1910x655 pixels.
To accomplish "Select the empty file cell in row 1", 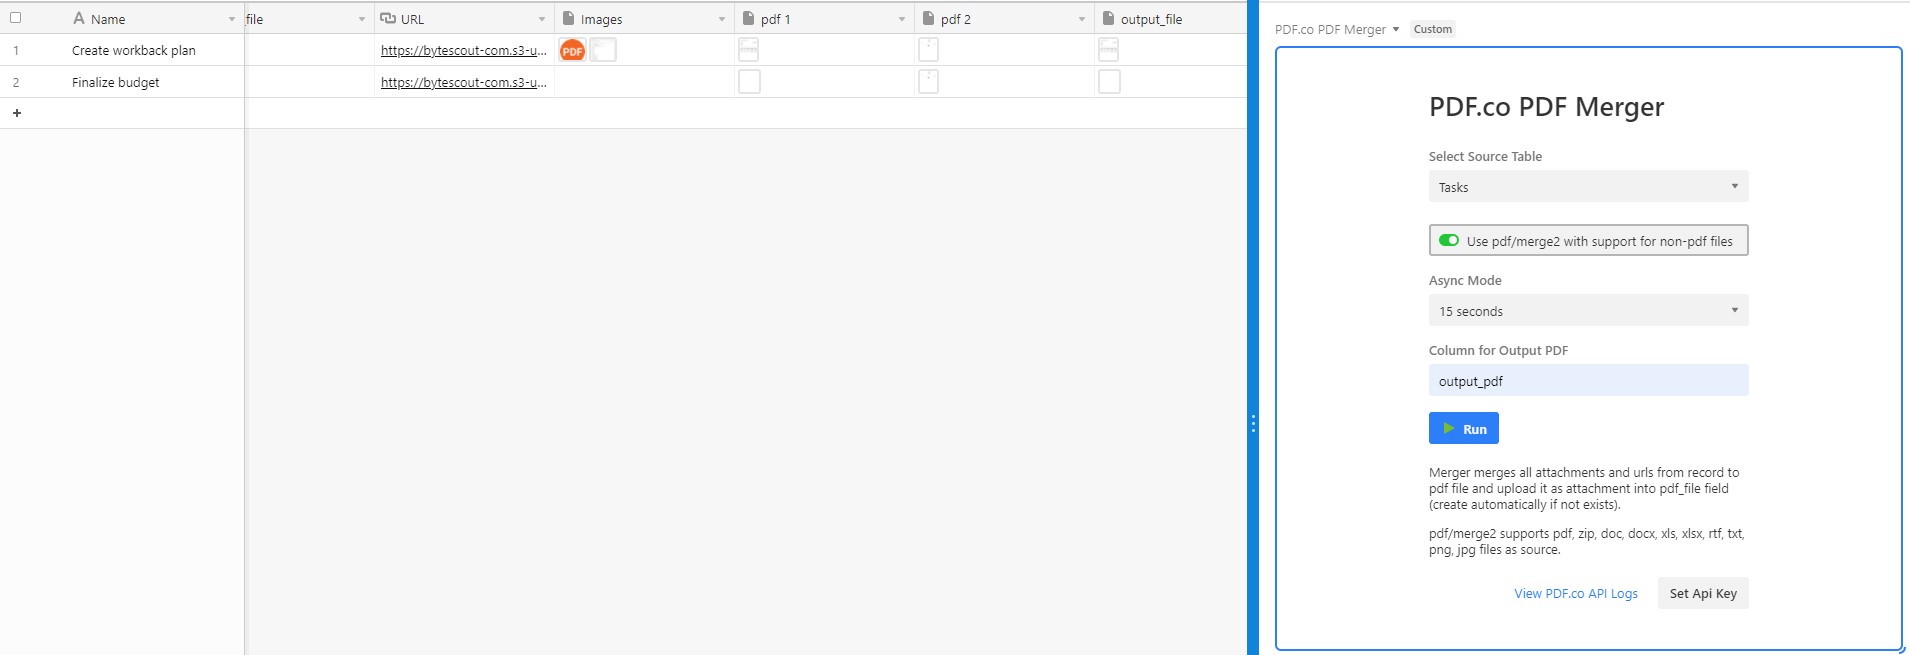I will pos(310,50).
